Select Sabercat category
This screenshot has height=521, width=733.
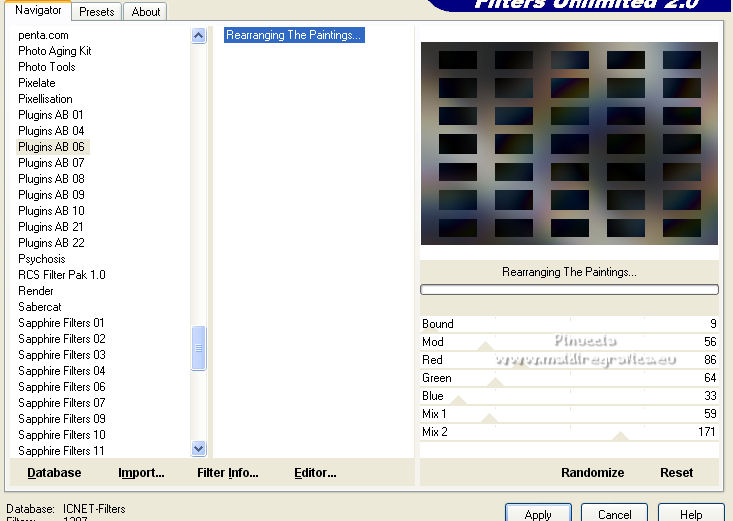[40, 307]
